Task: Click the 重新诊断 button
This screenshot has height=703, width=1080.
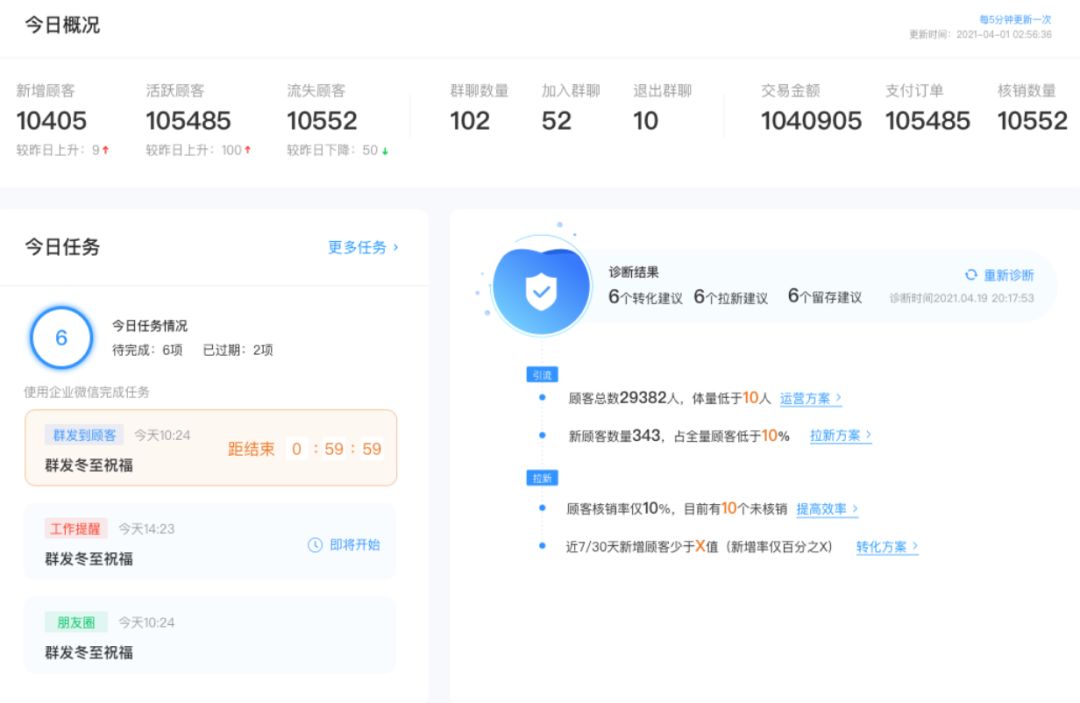Action: pyautogui.click(x=1008, y=275)
